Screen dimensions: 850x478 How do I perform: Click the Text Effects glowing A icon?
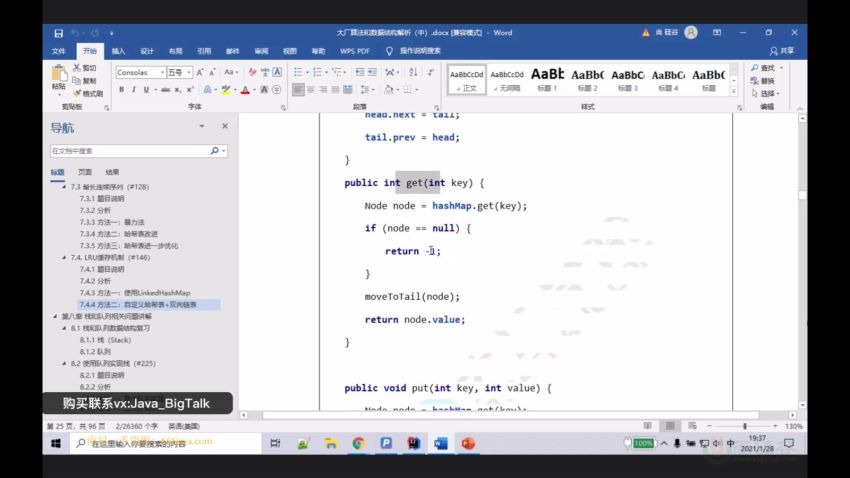click(208, 89)
